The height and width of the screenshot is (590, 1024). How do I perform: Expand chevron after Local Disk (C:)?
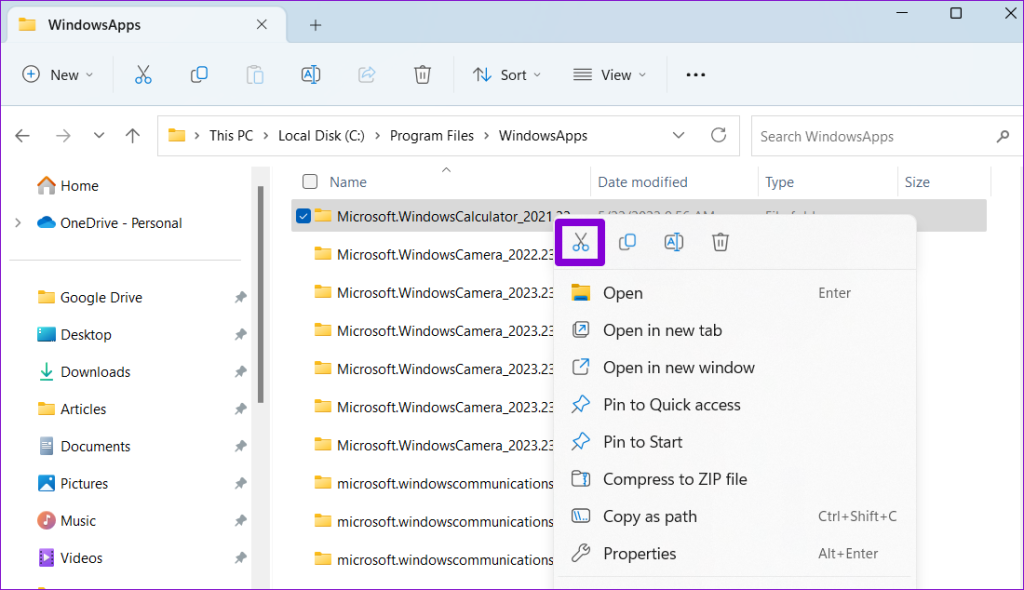tap(377, 136)
